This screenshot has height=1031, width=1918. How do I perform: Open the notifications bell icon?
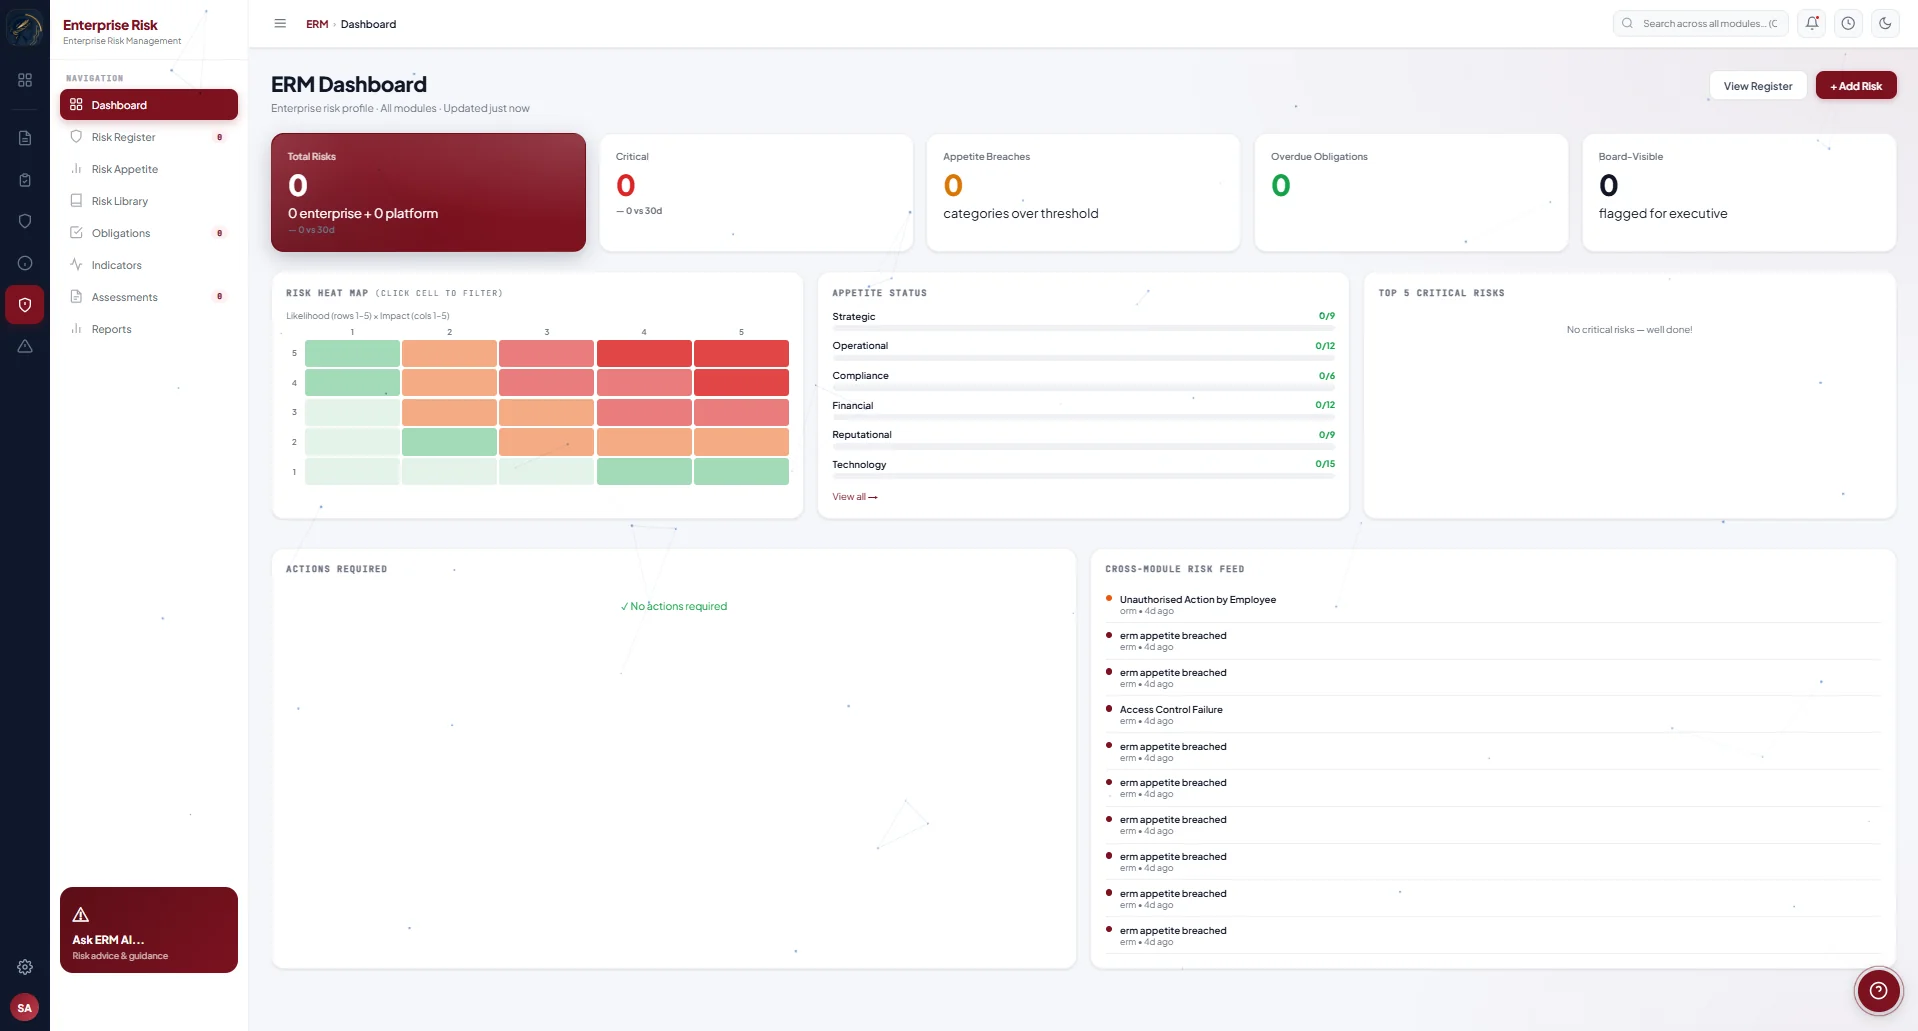point(1812,23)
